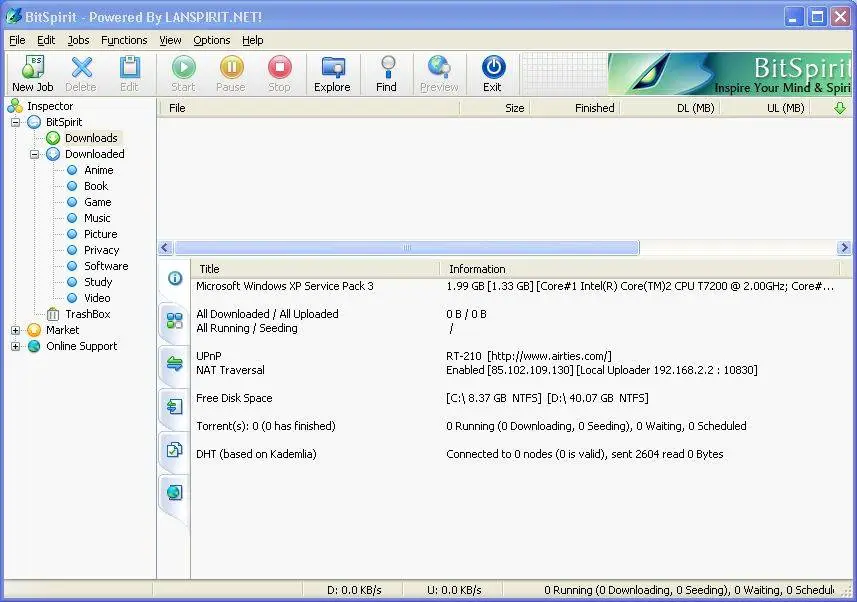Select the Anime category

98,170
